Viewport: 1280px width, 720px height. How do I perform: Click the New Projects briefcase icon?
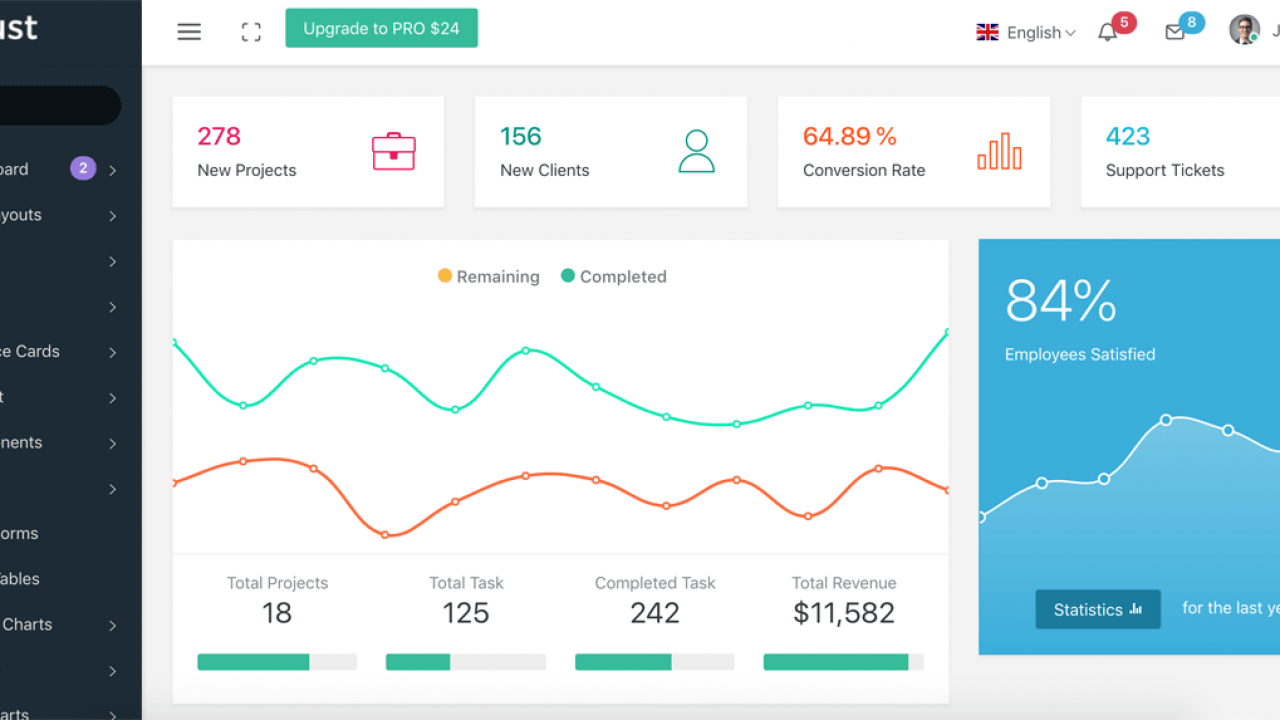pyautogui.click(x=394, y=151)
